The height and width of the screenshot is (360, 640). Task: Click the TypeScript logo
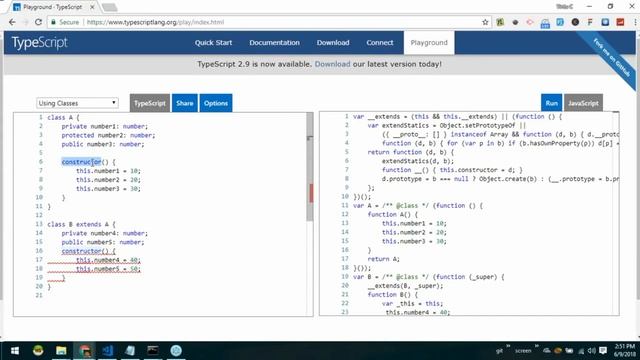click(40, 42)
